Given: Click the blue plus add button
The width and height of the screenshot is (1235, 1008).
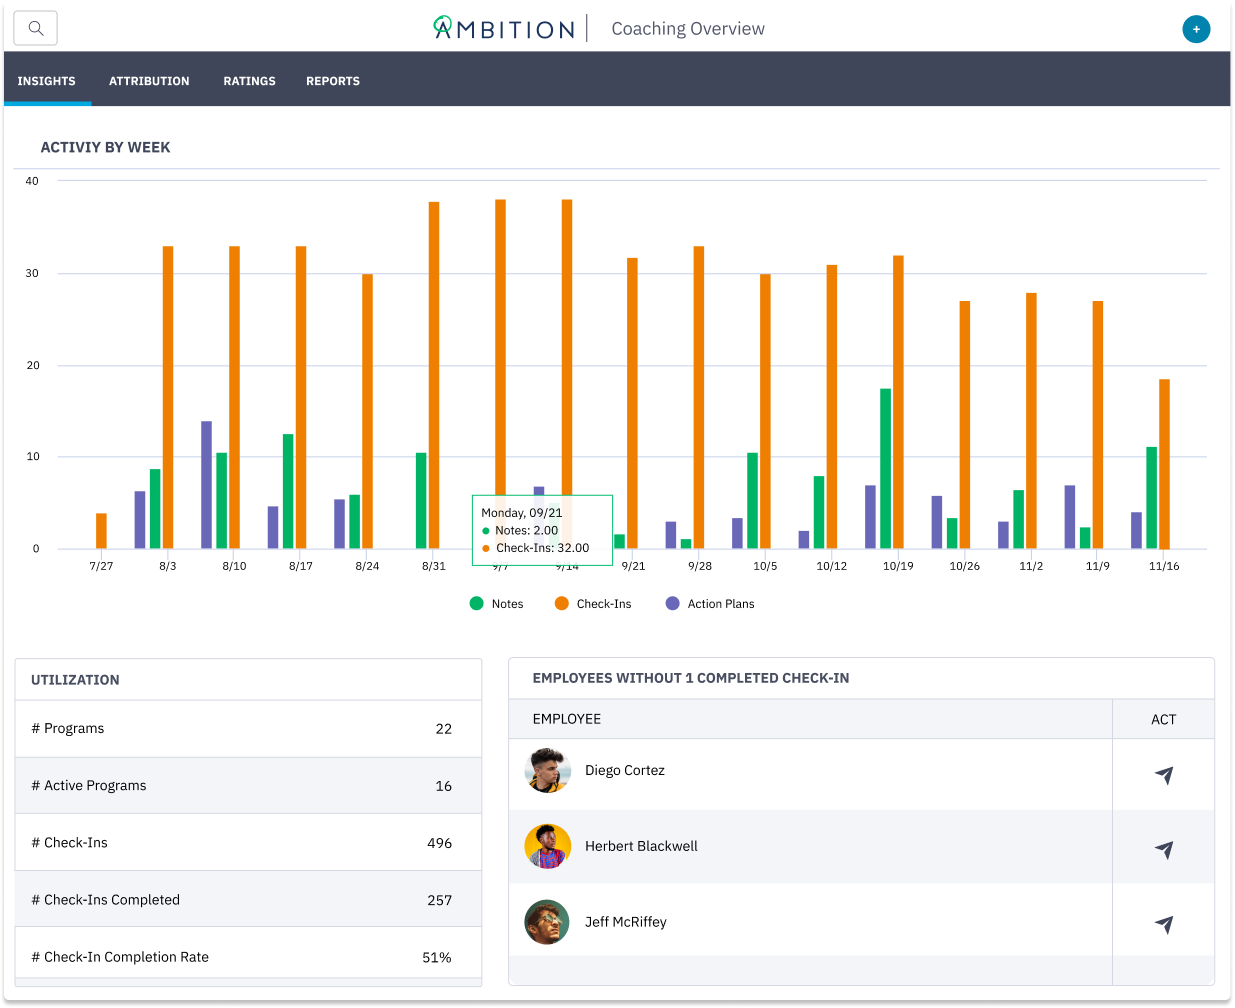Looking at the screenshot, I should pyautogui.click(x=1195, y=29).
